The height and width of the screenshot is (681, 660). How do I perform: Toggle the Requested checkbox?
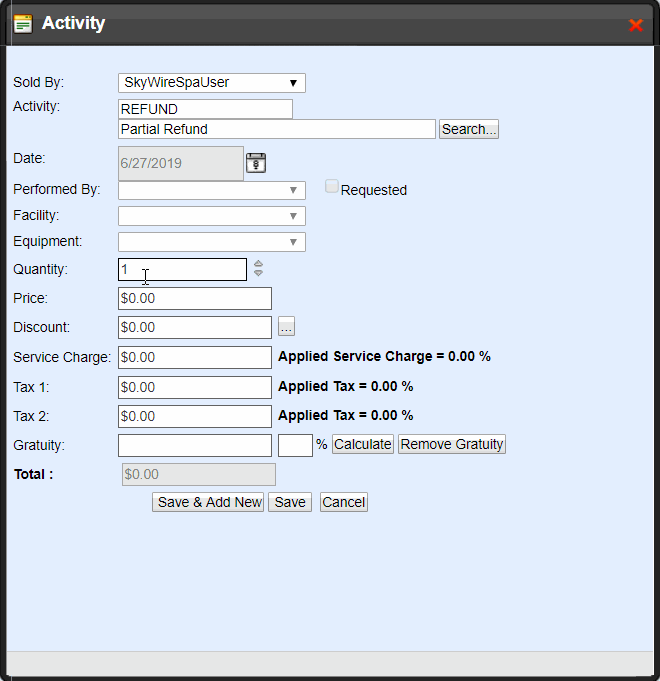tap(332, 187)
